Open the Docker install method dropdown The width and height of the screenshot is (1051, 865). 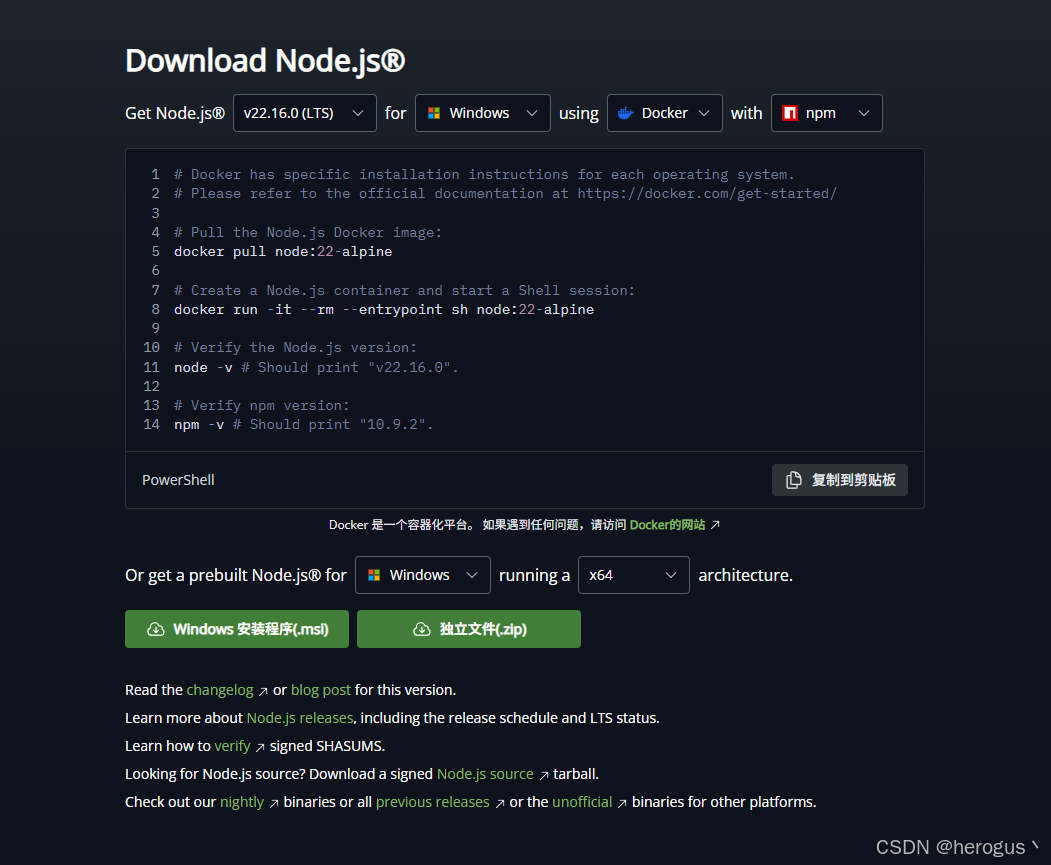[664, 113]
